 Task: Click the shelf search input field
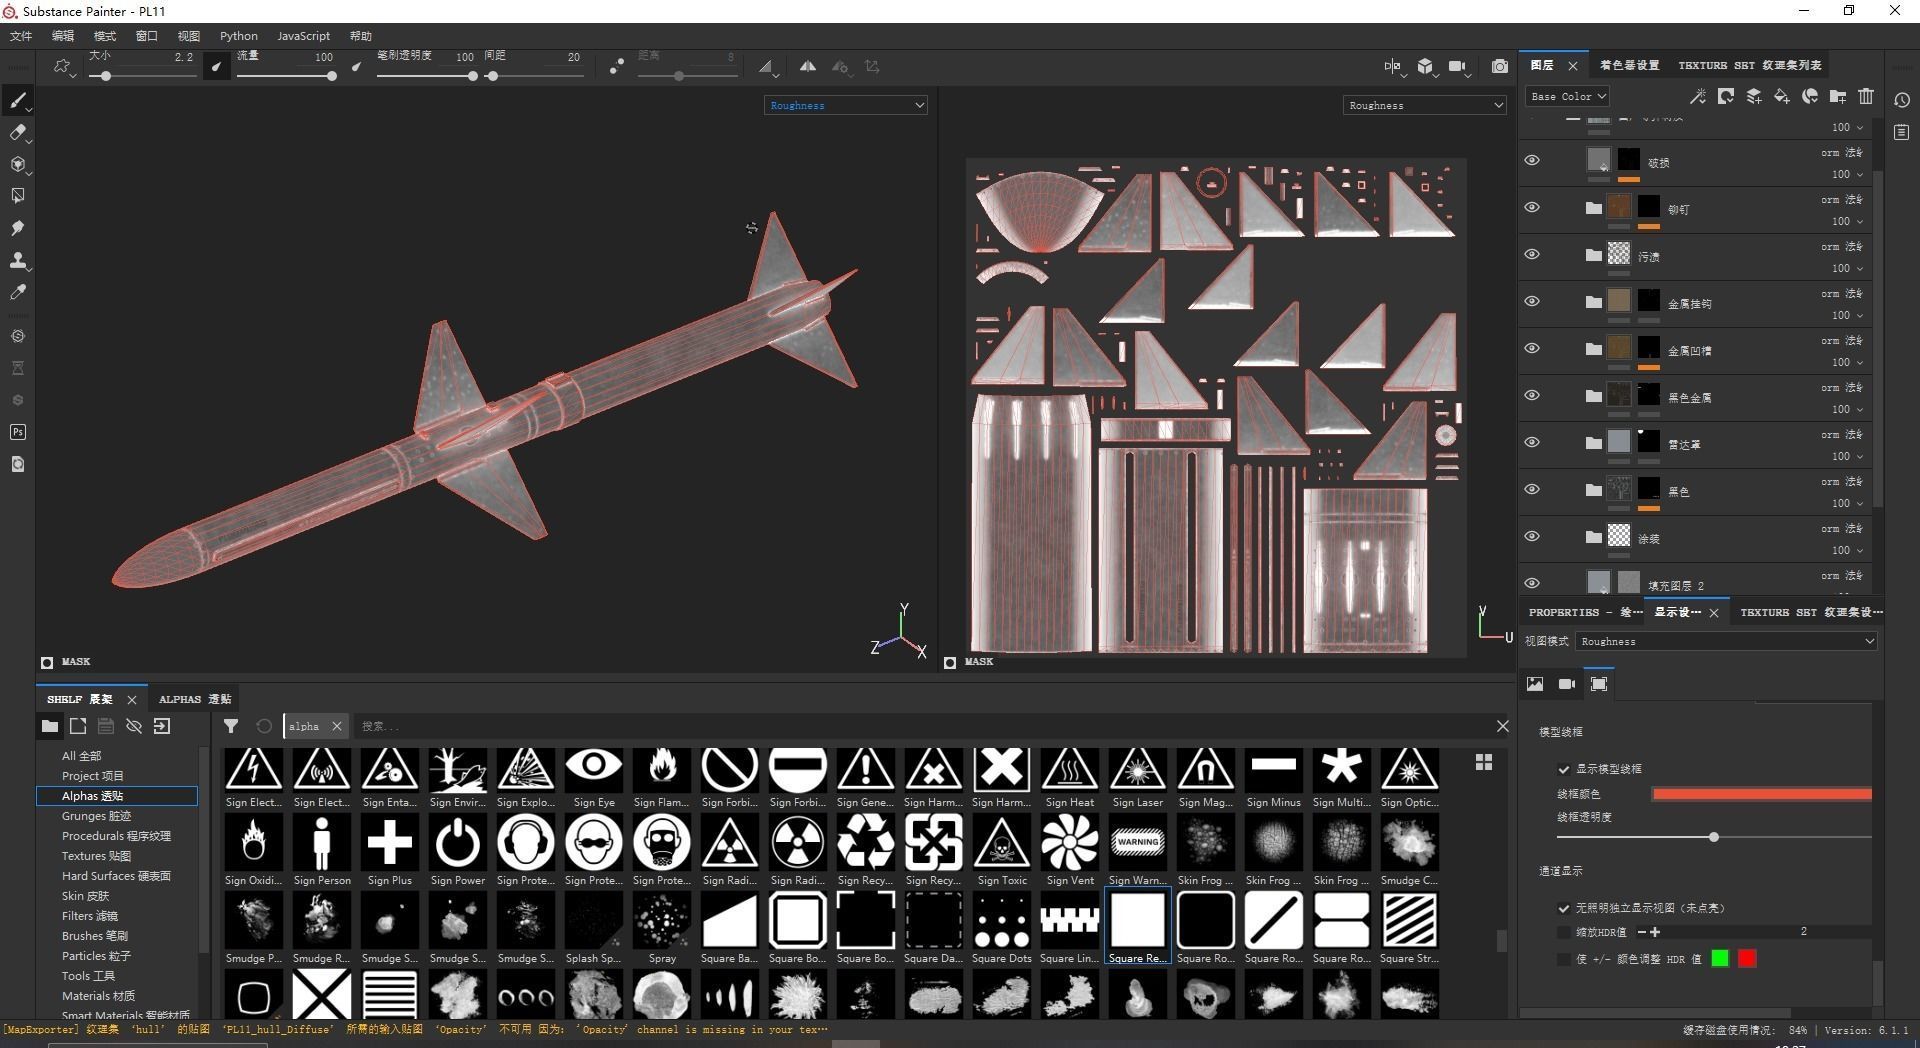pos(920,726)
